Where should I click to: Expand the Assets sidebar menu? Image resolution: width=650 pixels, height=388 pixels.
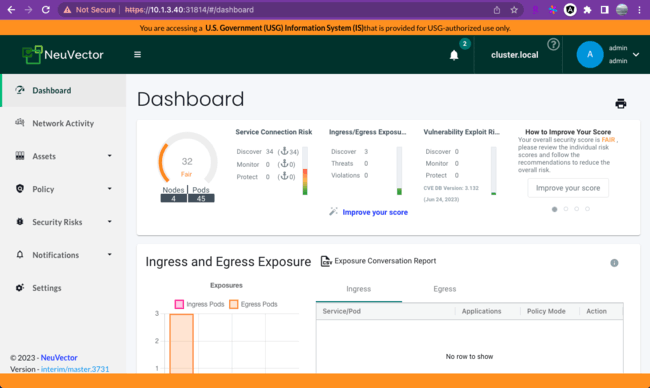[63, 156]
